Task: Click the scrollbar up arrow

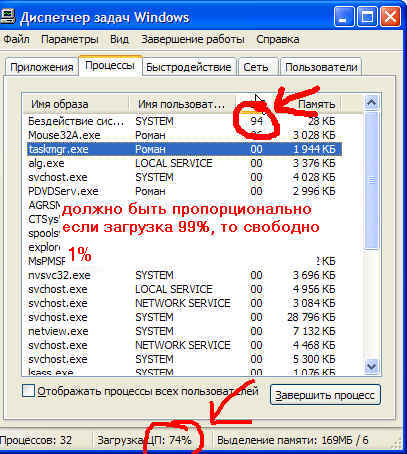Action: pos(371,103)
